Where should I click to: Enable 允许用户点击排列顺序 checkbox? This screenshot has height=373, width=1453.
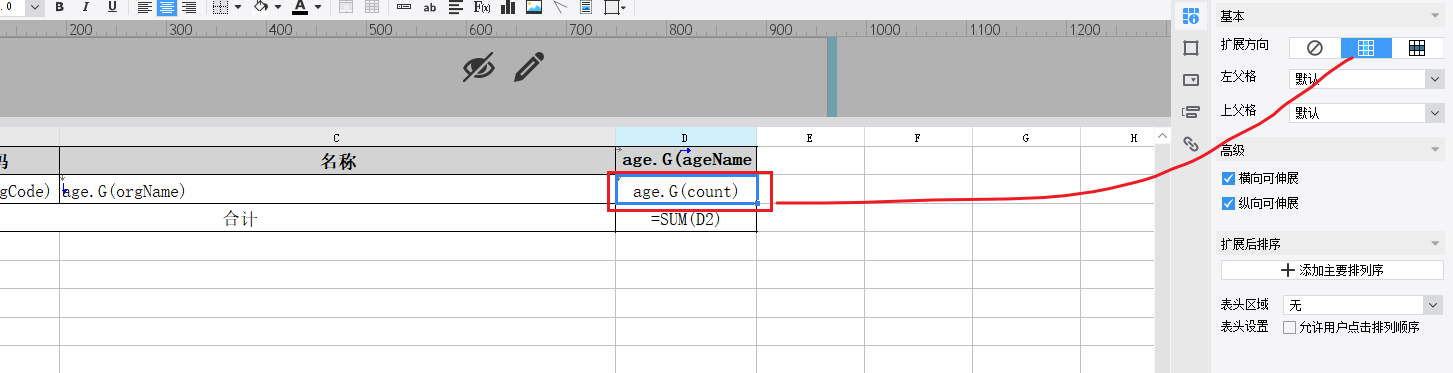[x=1290, y=327]
